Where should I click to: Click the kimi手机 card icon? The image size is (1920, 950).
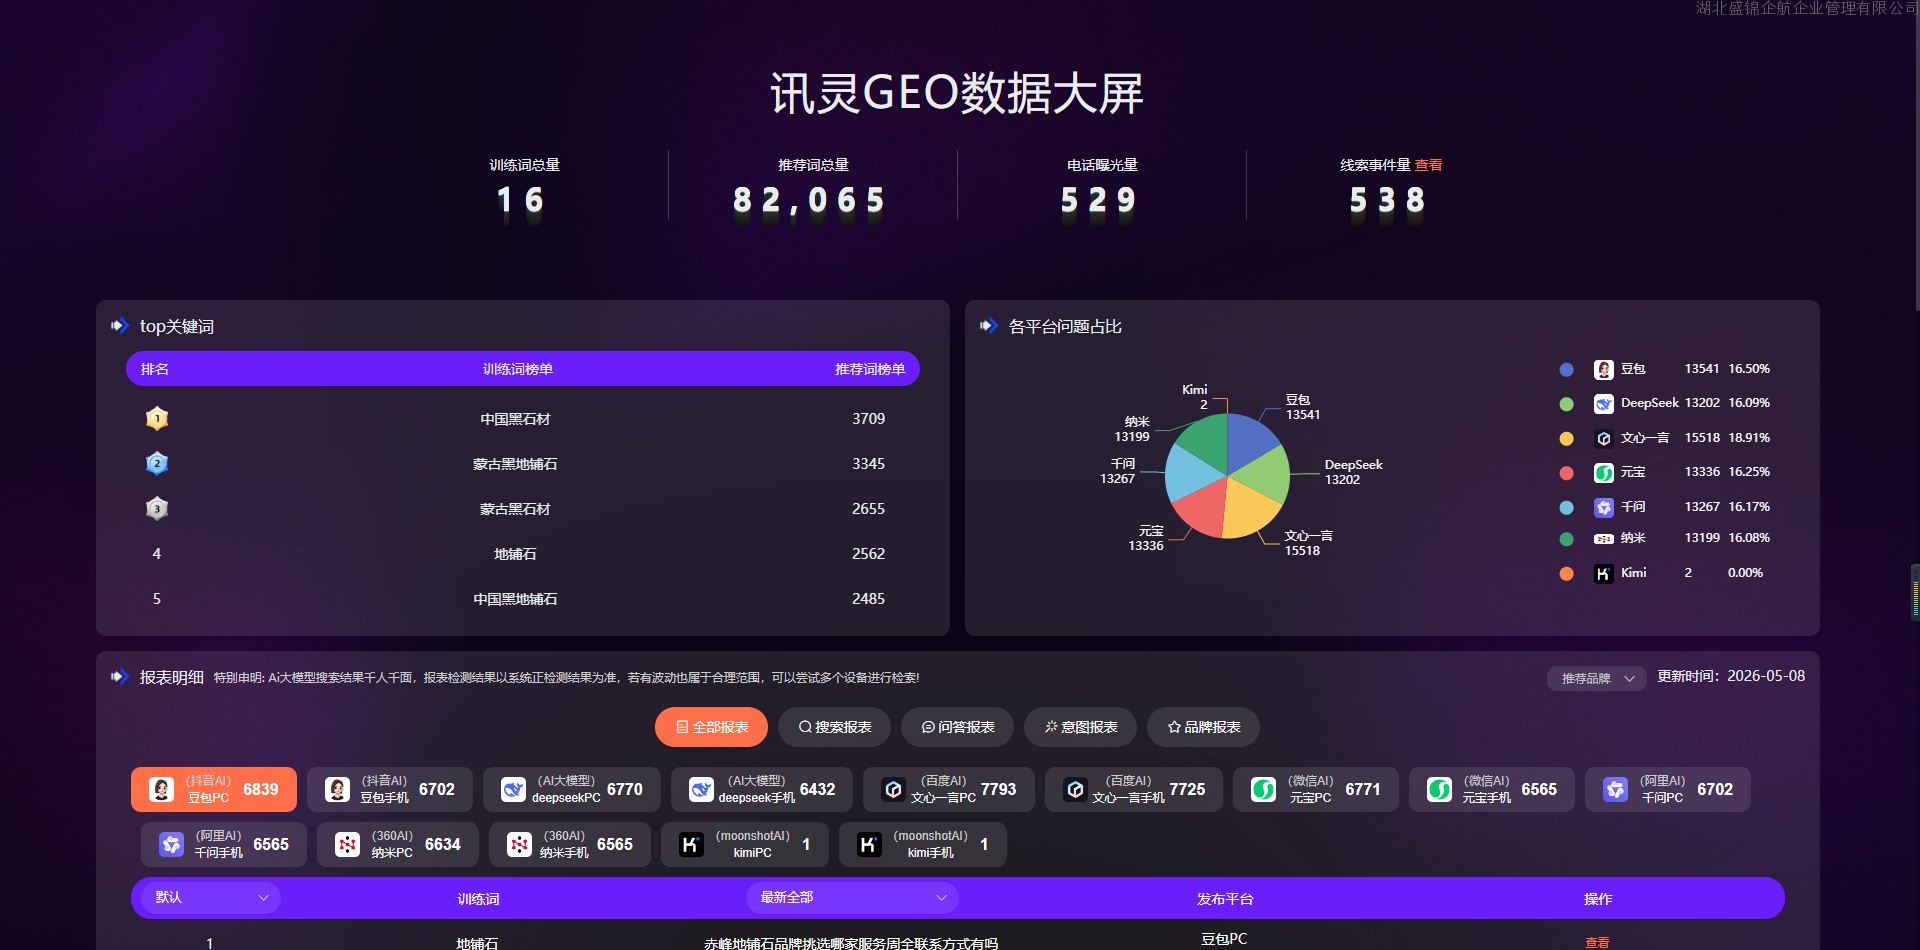pos(870,844)
